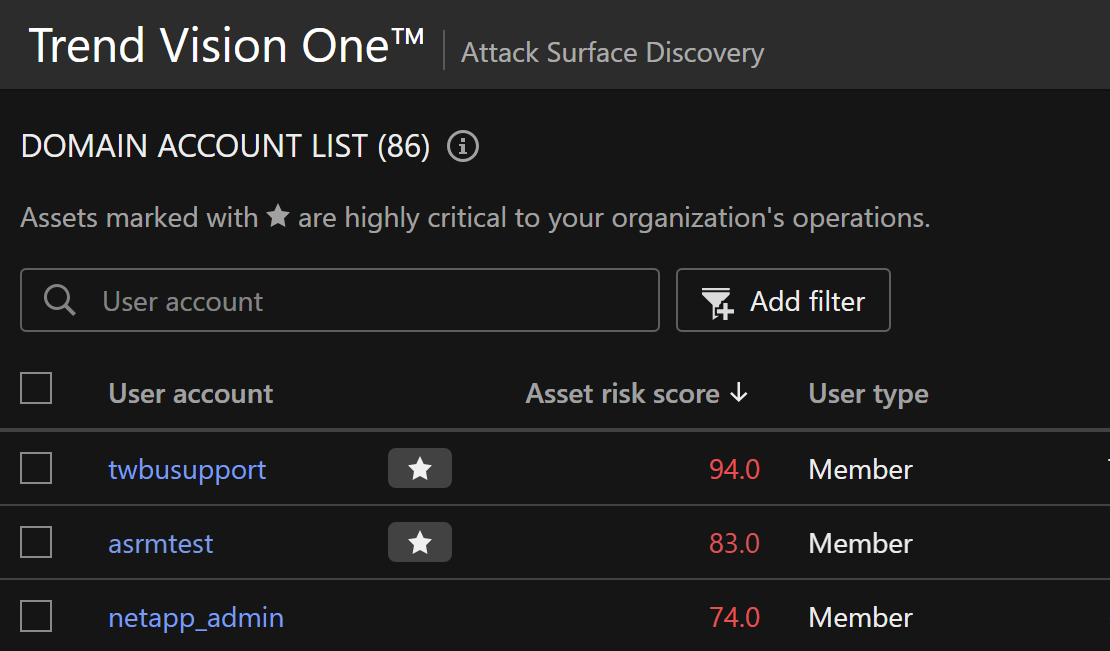The image size is (1110, 651).
Task: Select the asrmtest row checkbox
Action: point(36,542)
